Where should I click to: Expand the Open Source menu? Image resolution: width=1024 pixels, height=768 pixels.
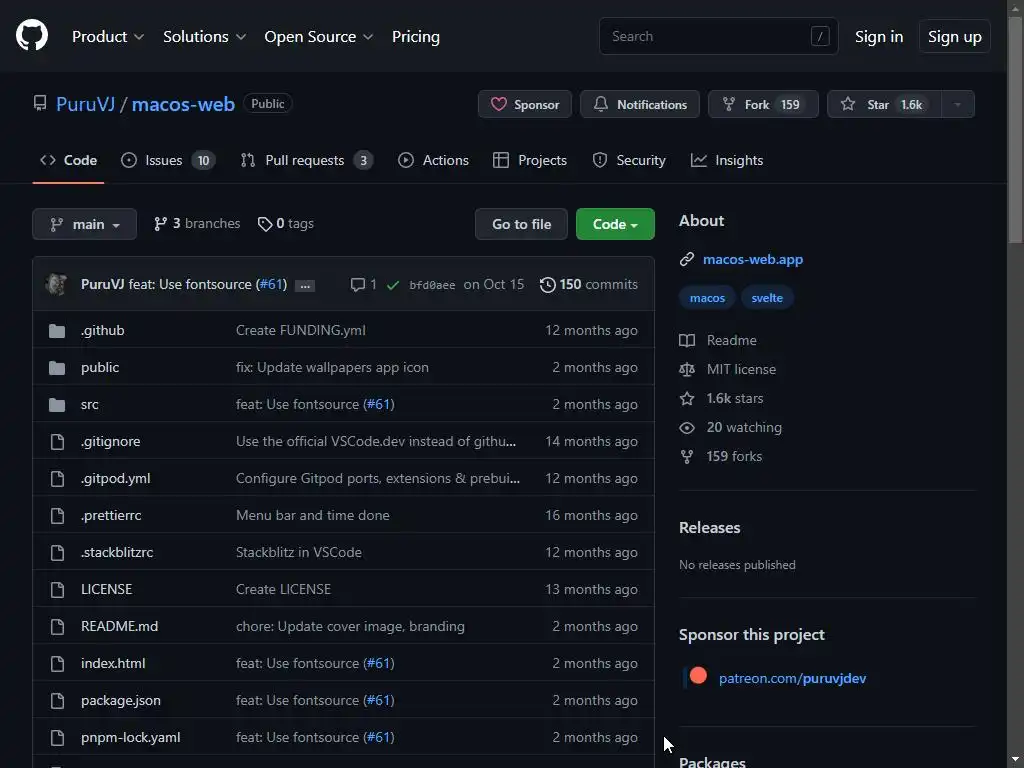[x=319, y=37]
